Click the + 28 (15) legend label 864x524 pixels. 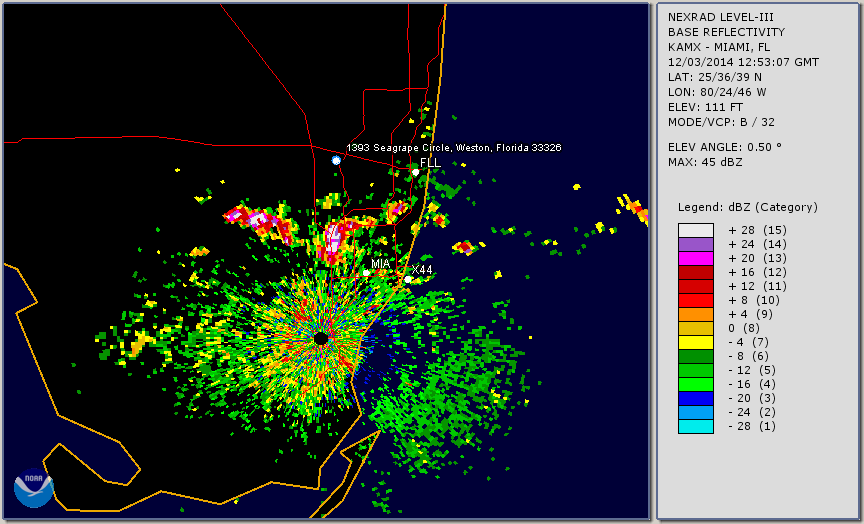(x=757, y=230)
